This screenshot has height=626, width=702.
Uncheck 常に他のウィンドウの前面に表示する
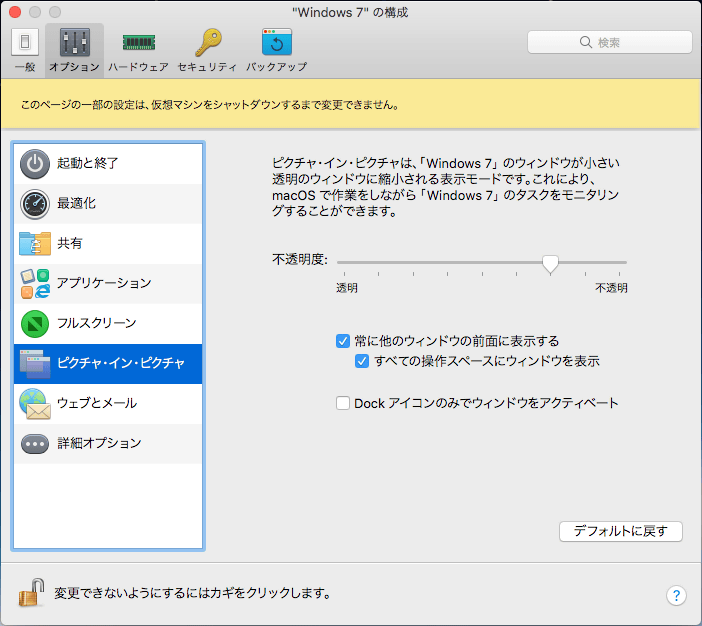pos(343,341)
